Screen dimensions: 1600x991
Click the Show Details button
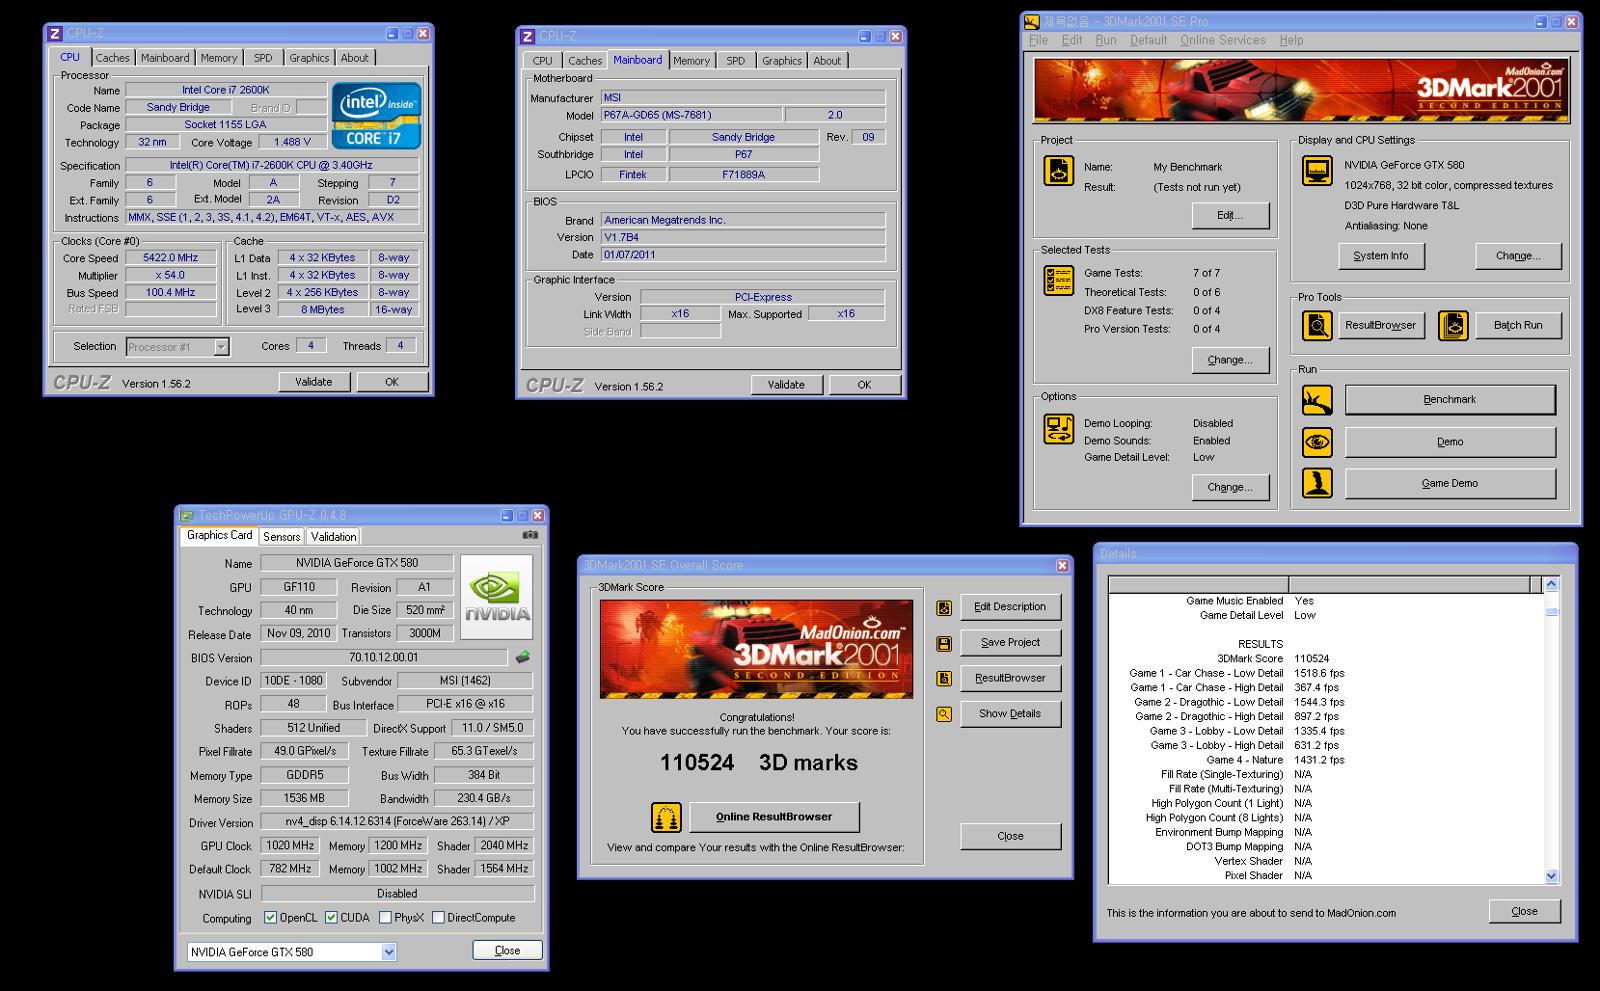pyautogui.click(x=1010, y=714)
